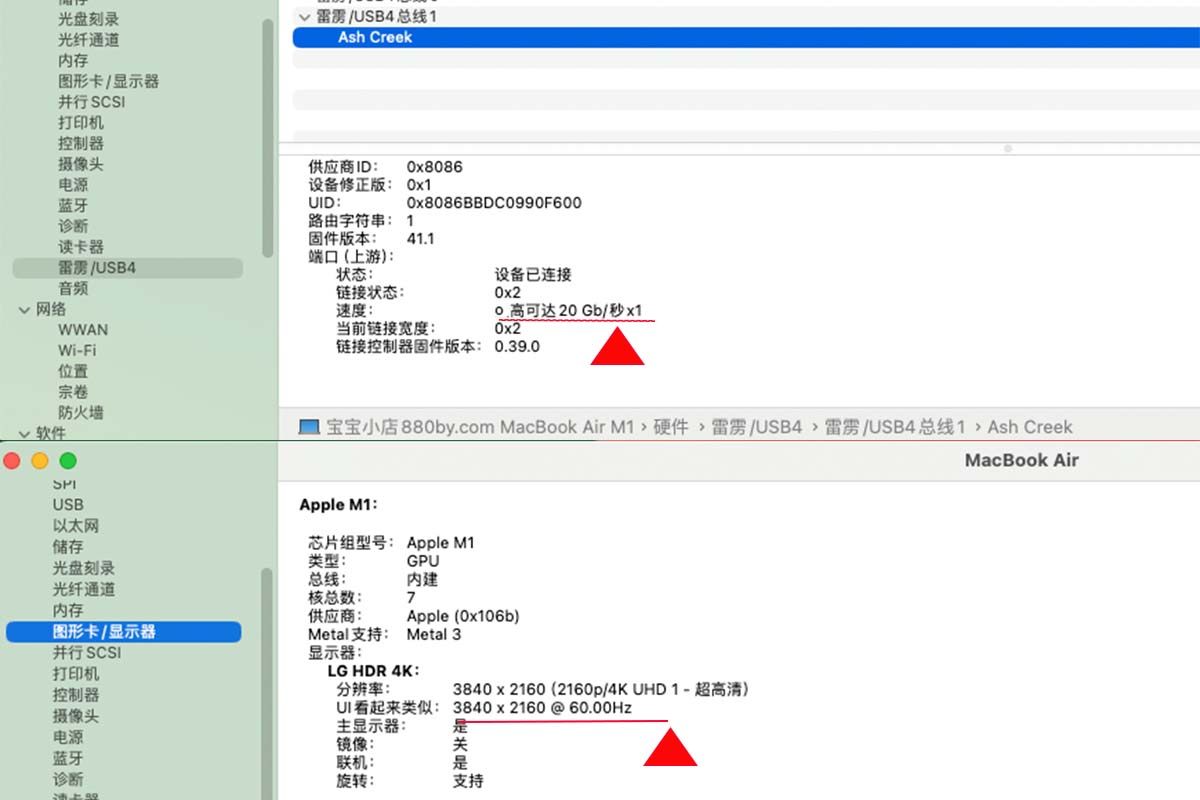Select 宗卷 under 网络
The width and height of the screenshot is (1200, 800).
(73, 391)
